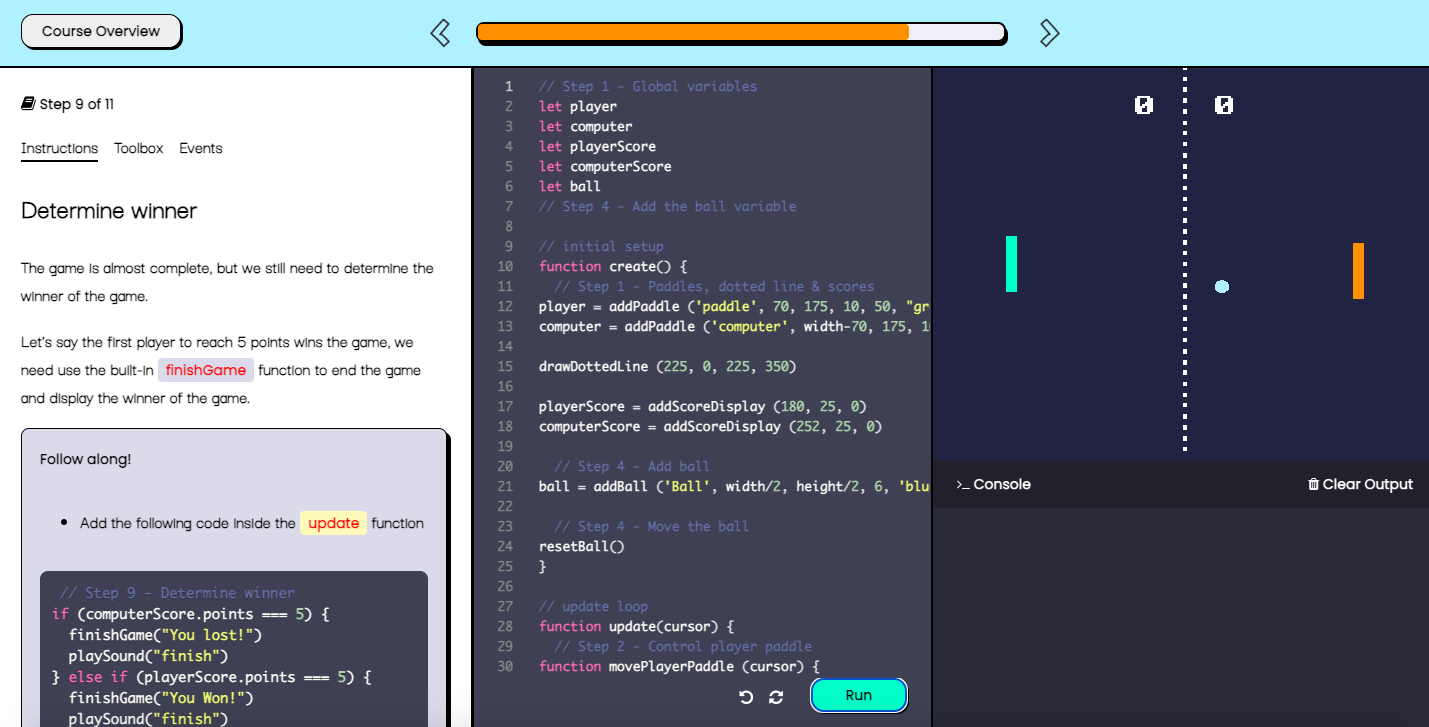Screen dimensions: 1429x727
Task: Click the course progress bar
Action: (741, 33)
